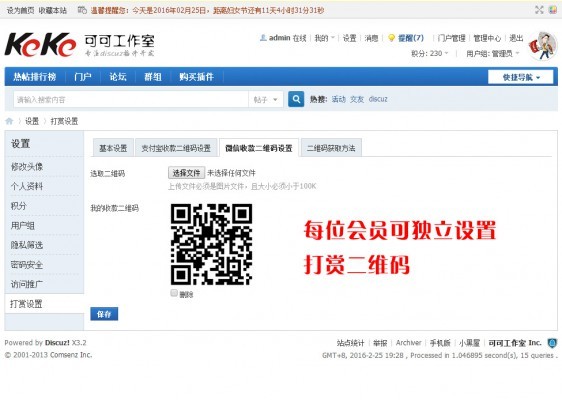
Task: Click the 站点统计 footer link
Action: [x=350, y=343]
